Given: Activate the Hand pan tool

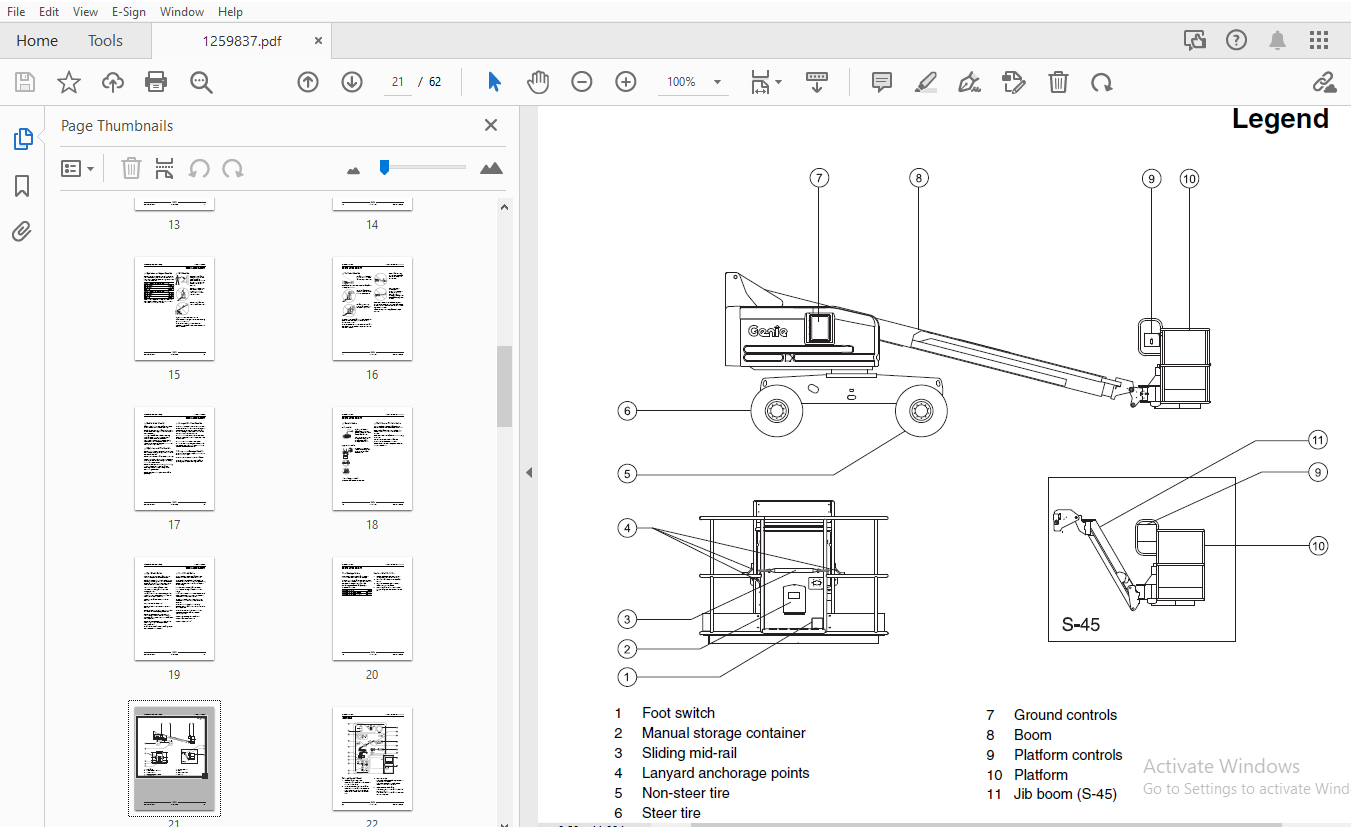Looking at the screenshot, I should (x=538, y=82).
